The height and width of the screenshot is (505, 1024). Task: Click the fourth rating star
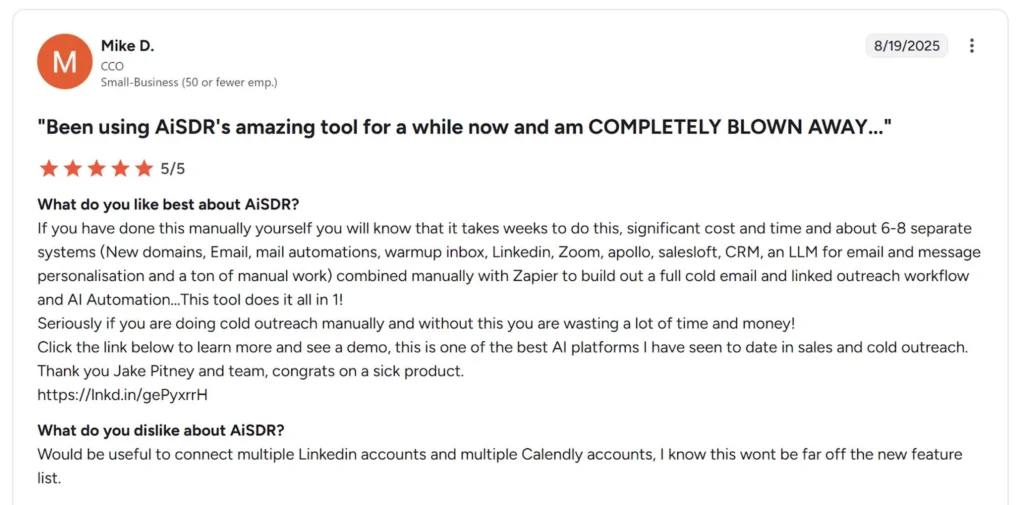click(x=120, y=168)
